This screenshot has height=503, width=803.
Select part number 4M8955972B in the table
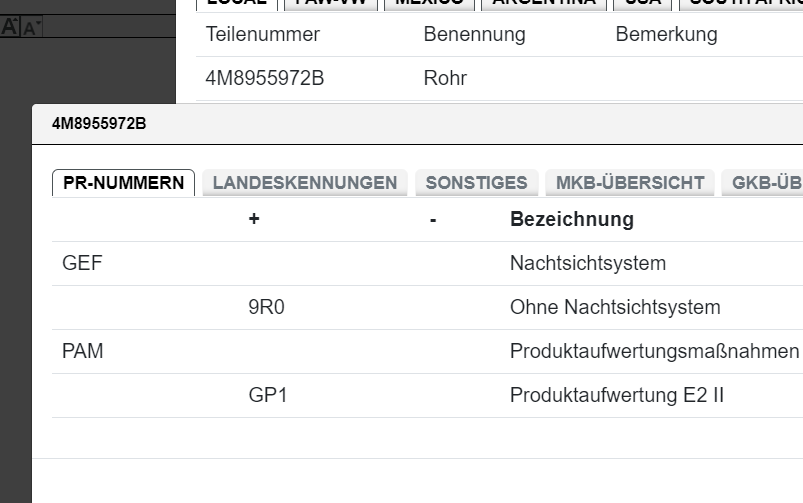(264, 78)
